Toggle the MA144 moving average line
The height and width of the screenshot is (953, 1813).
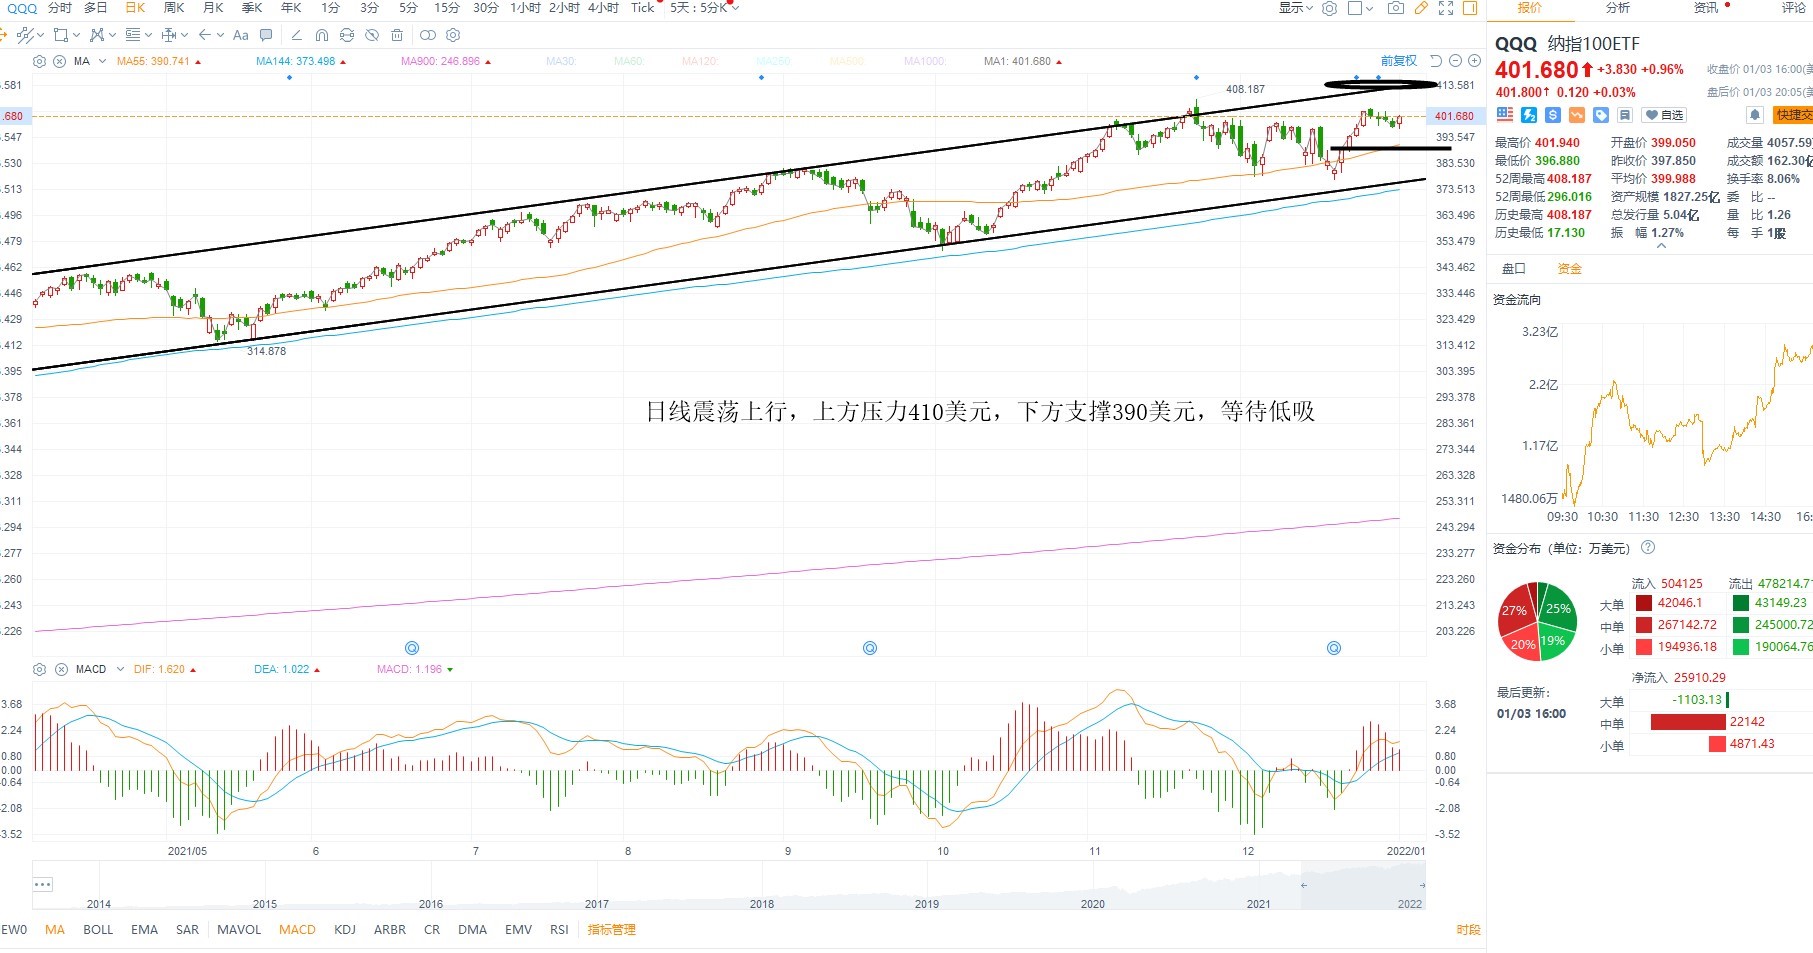tap(301, 61)
